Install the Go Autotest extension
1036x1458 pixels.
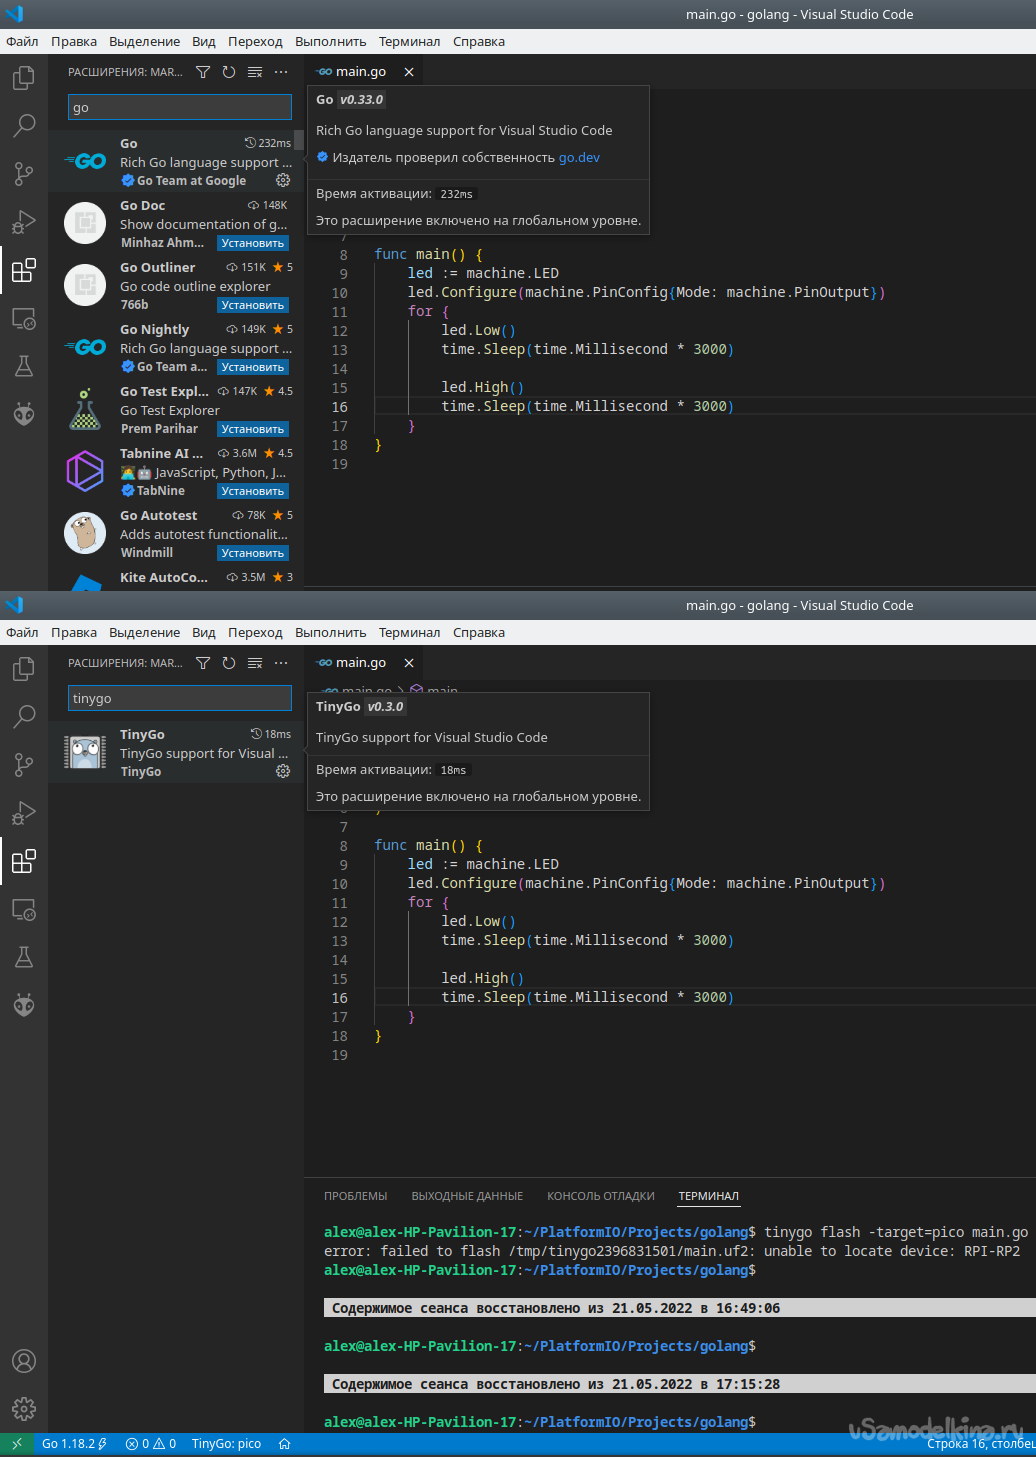pos(253,553)
